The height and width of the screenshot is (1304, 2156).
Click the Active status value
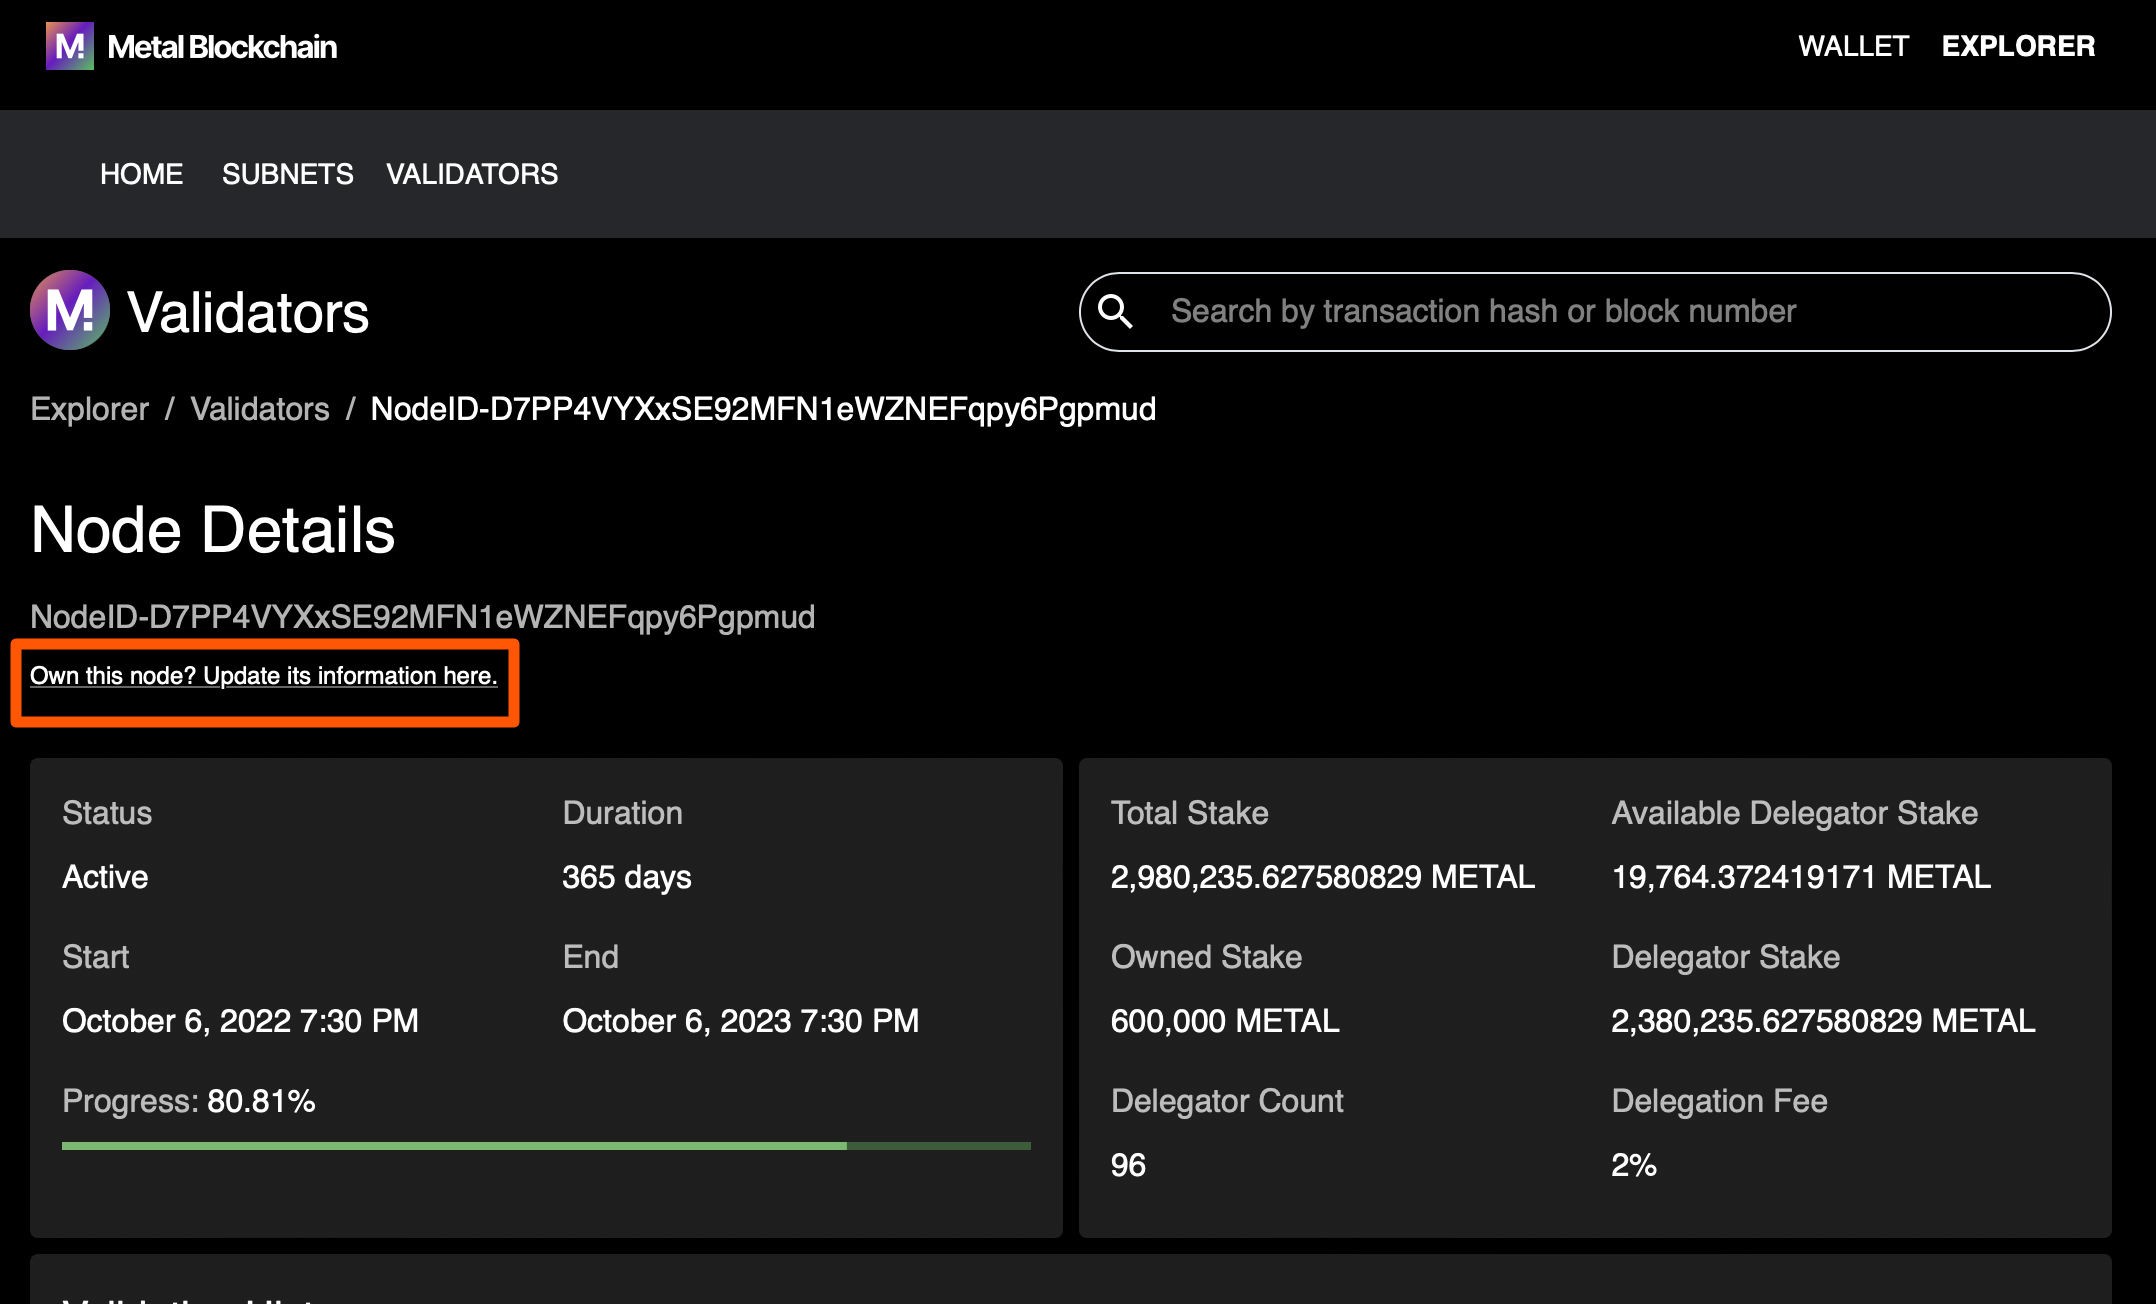point(105,877)
